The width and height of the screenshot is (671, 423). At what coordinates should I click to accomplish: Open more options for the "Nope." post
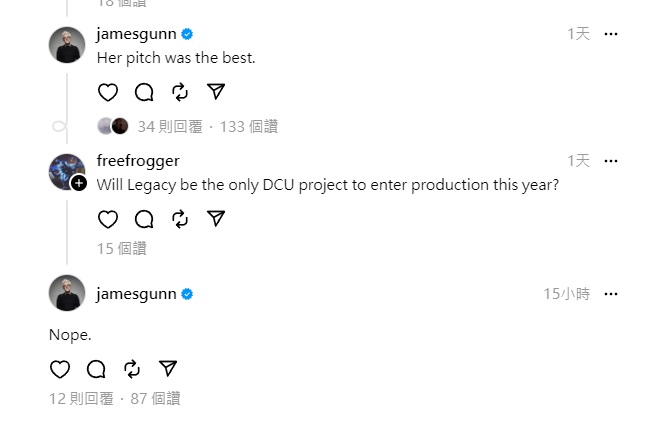pyautogui.click(x=611, y=294)
